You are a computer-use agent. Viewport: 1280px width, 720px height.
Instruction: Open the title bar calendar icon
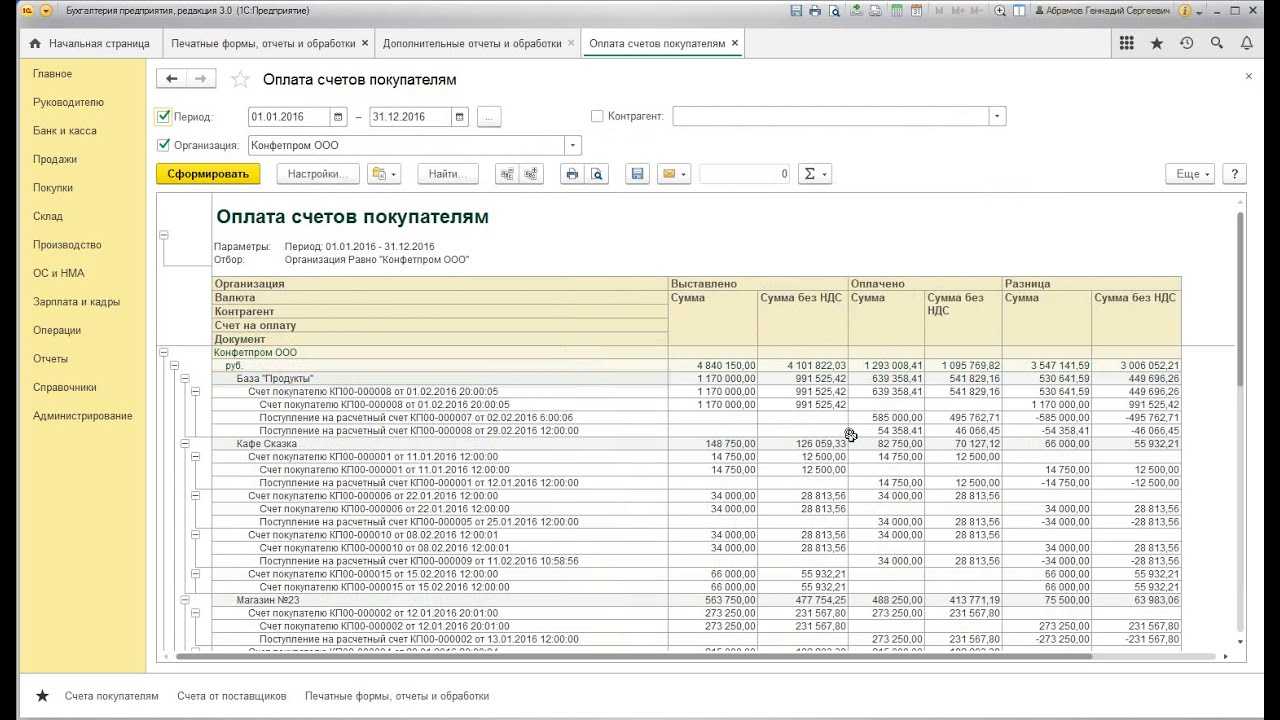coord(919,11)
